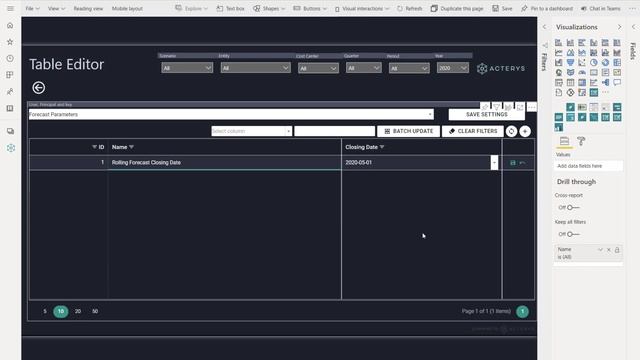Open the Closing Date cell date dropdown
The width and height of the screenshot is (640, 360).
click(494, 162)
